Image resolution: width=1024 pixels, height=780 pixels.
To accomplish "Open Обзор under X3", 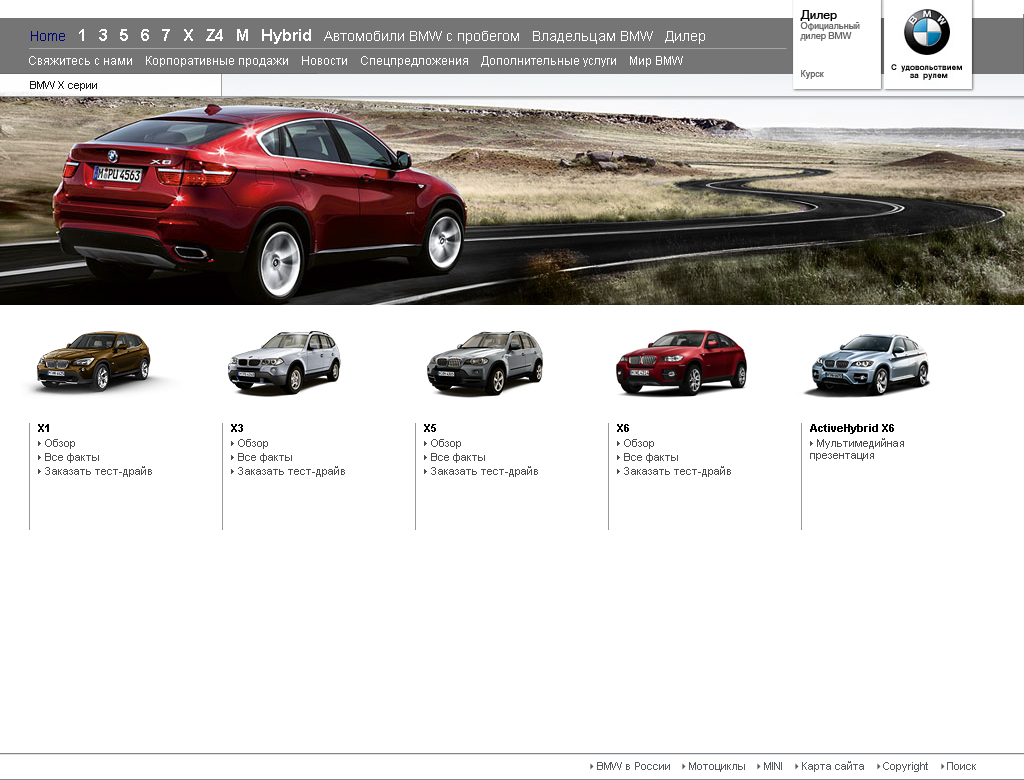I will (253, 443).
